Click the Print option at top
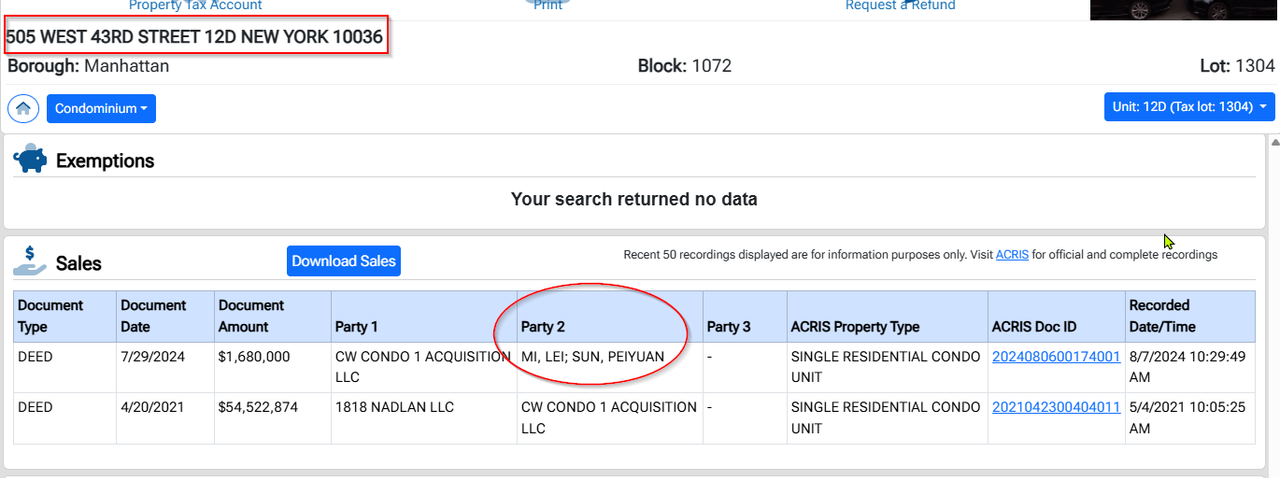Screen dimensions: 1280x478 click(548, 6)
